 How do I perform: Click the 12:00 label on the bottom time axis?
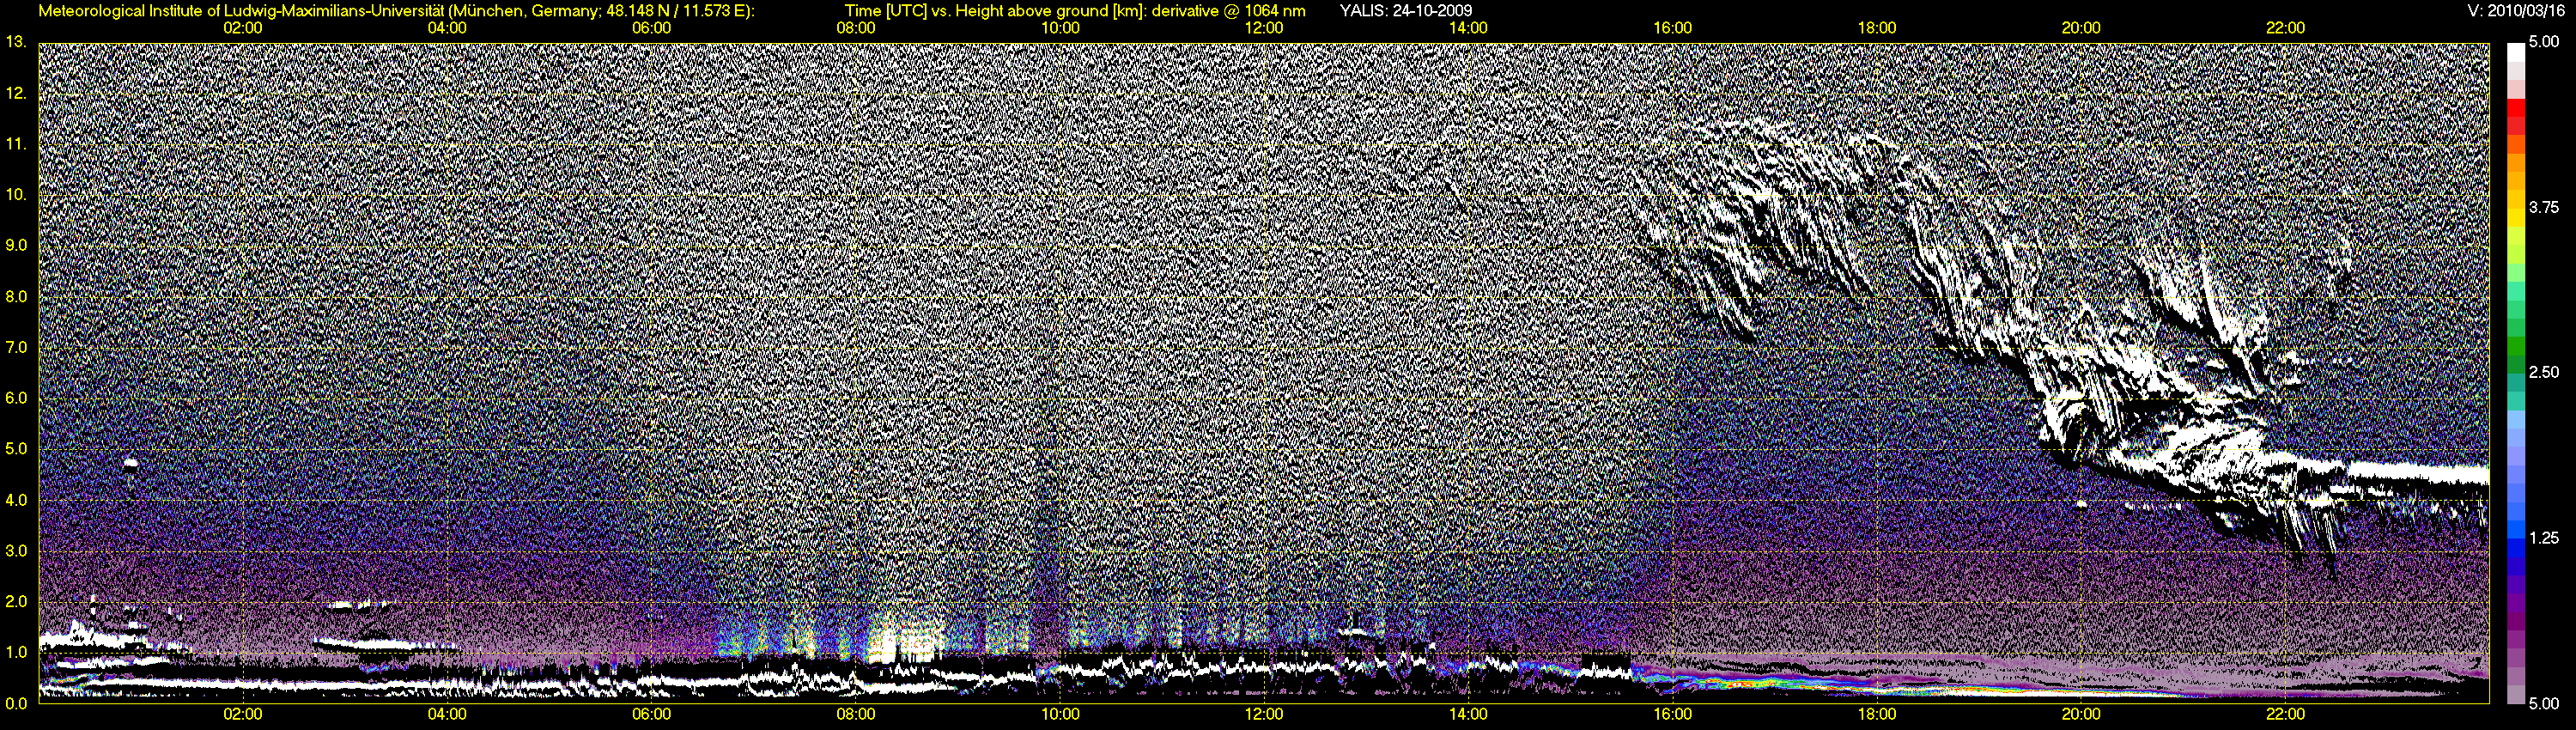pos(1264,714)
